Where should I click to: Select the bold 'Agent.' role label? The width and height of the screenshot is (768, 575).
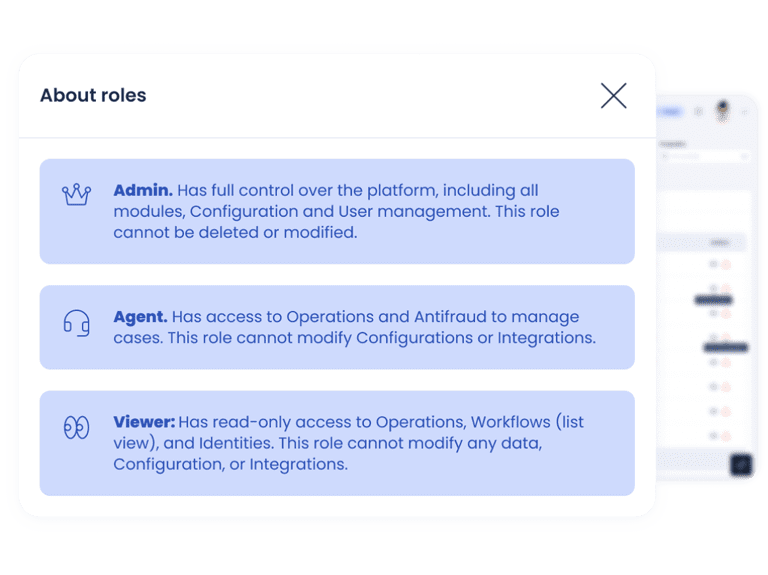(x=140, y=317)
